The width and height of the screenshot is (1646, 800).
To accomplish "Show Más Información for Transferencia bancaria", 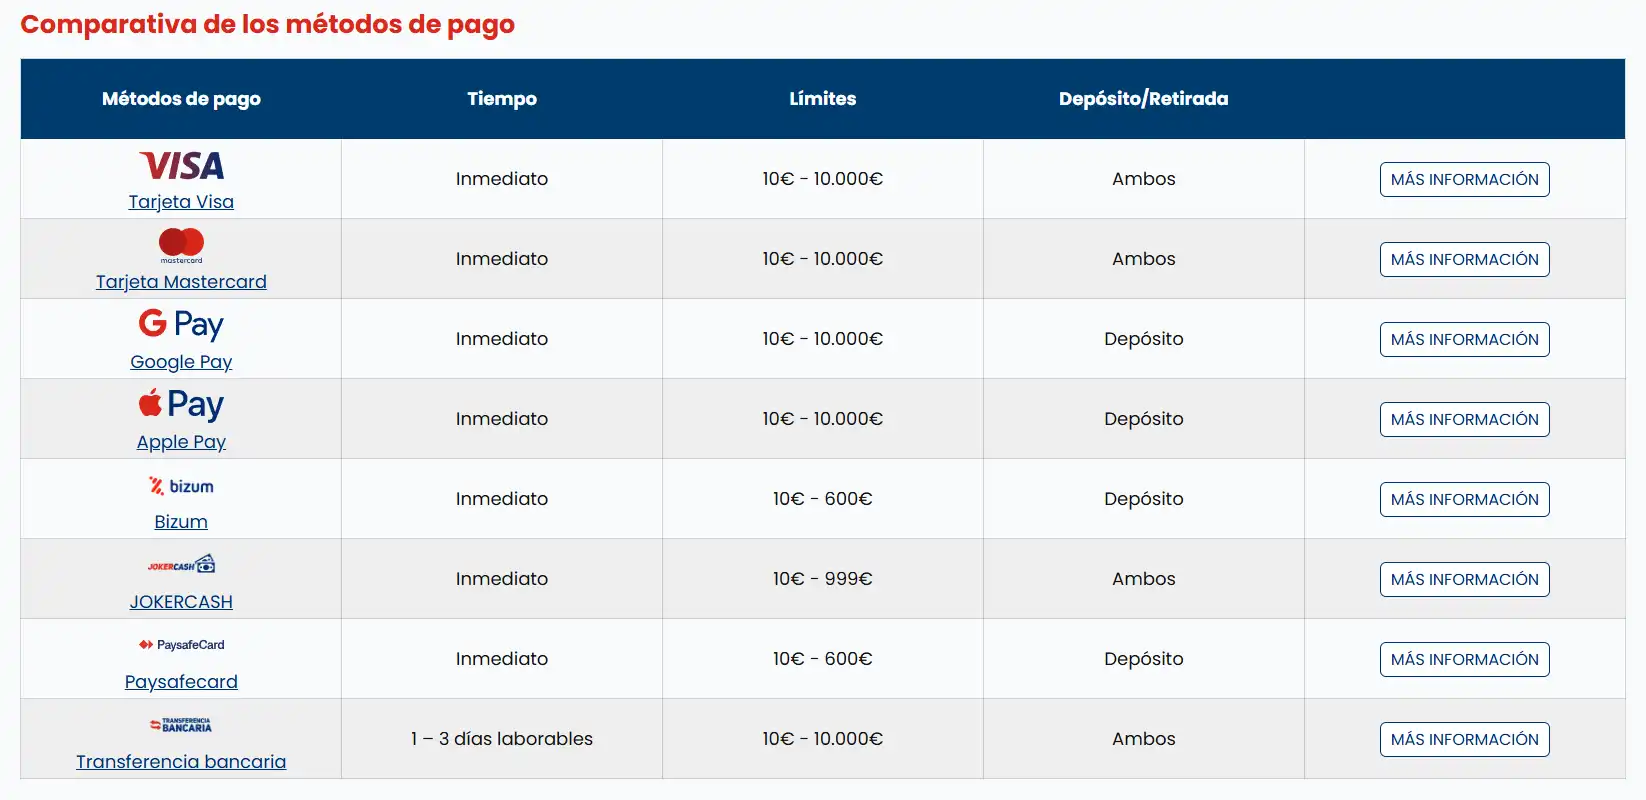I will [x=1465, y=740].
